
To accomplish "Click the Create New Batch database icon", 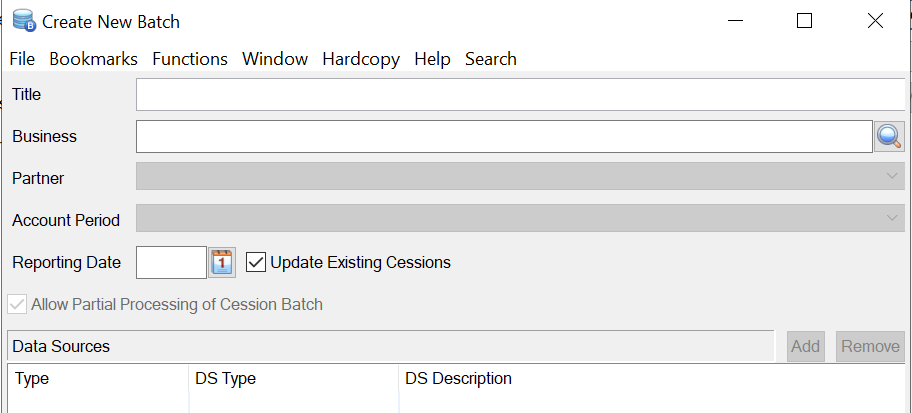I will click(x=23, y=20).
